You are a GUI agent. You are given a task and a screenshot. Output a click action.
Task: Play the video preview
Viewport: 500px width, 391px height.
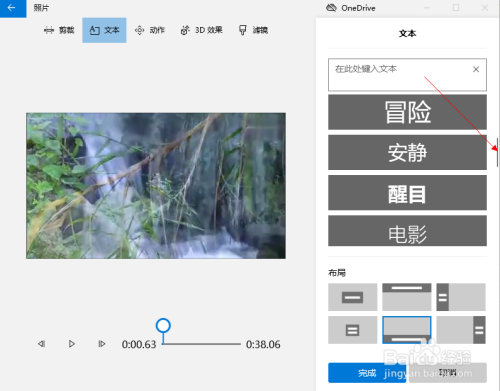[72, 344]
